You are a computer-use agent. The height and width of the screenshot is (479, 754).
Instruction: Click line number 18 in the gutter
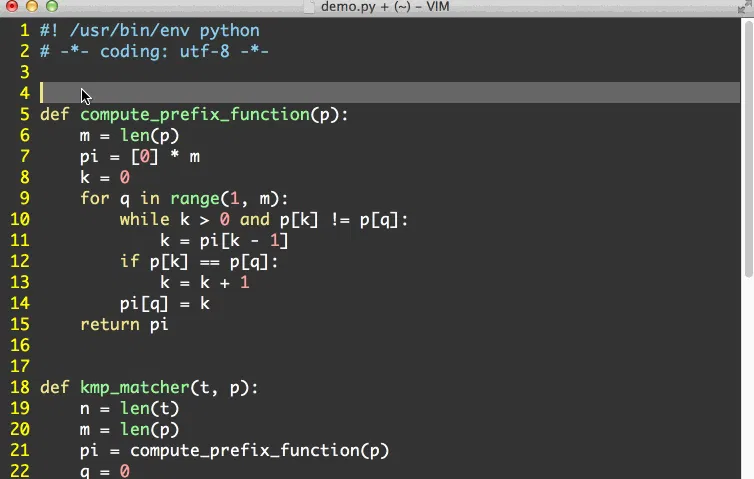pyautogui.click(x=20, y=387)
